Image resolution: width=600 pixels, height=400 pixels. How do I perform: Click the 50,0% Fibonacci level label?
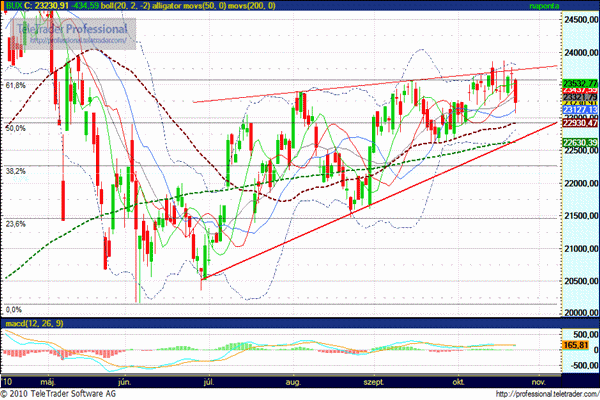(x=16, y=128)
